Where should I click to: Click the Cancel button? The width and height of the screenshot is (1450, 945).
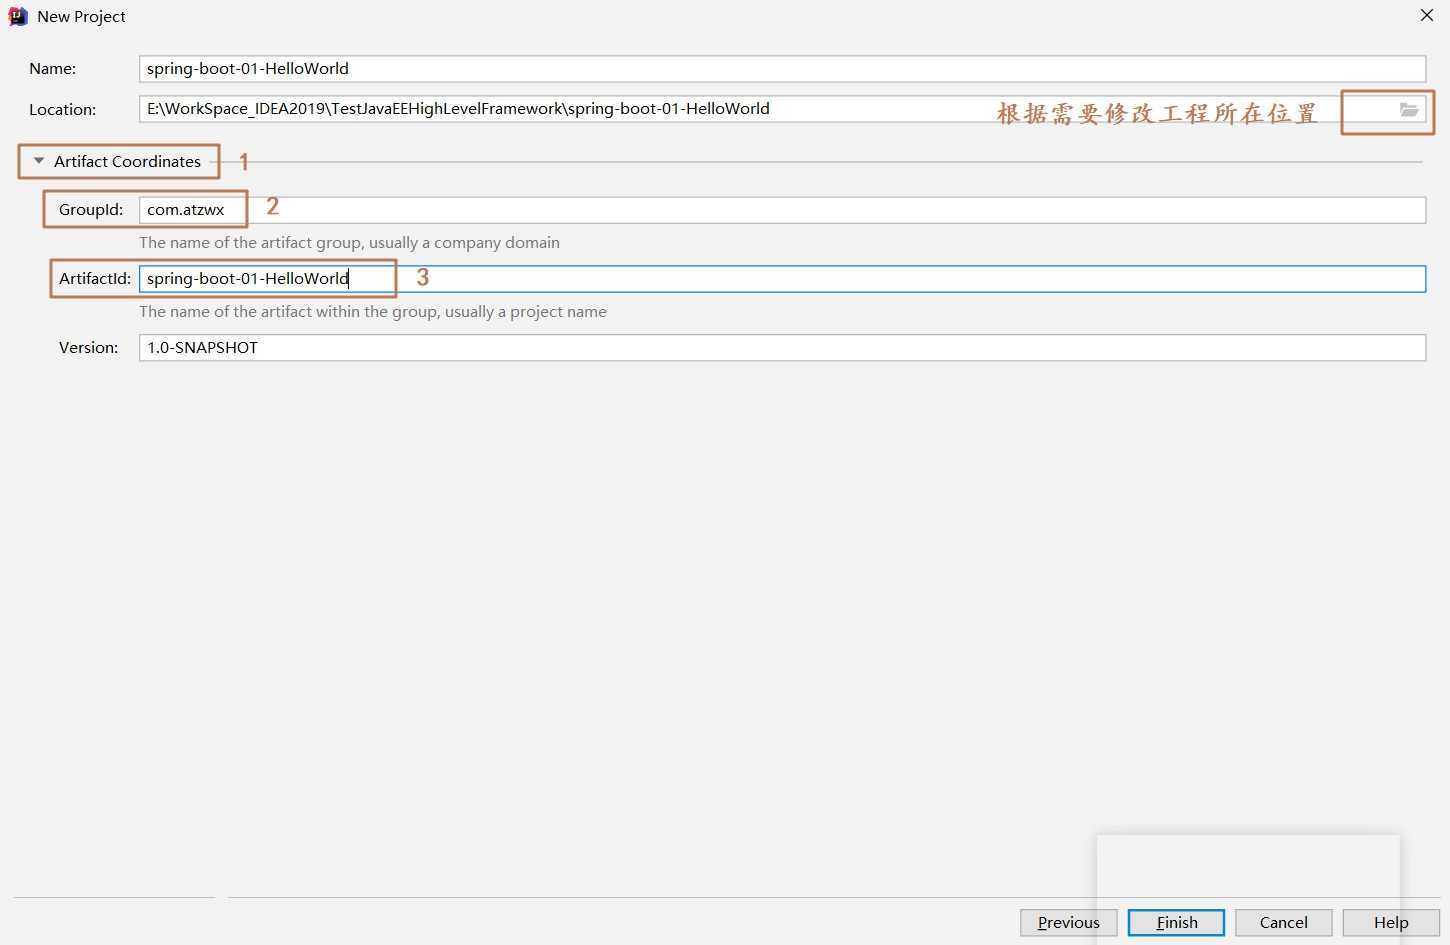1283,923
